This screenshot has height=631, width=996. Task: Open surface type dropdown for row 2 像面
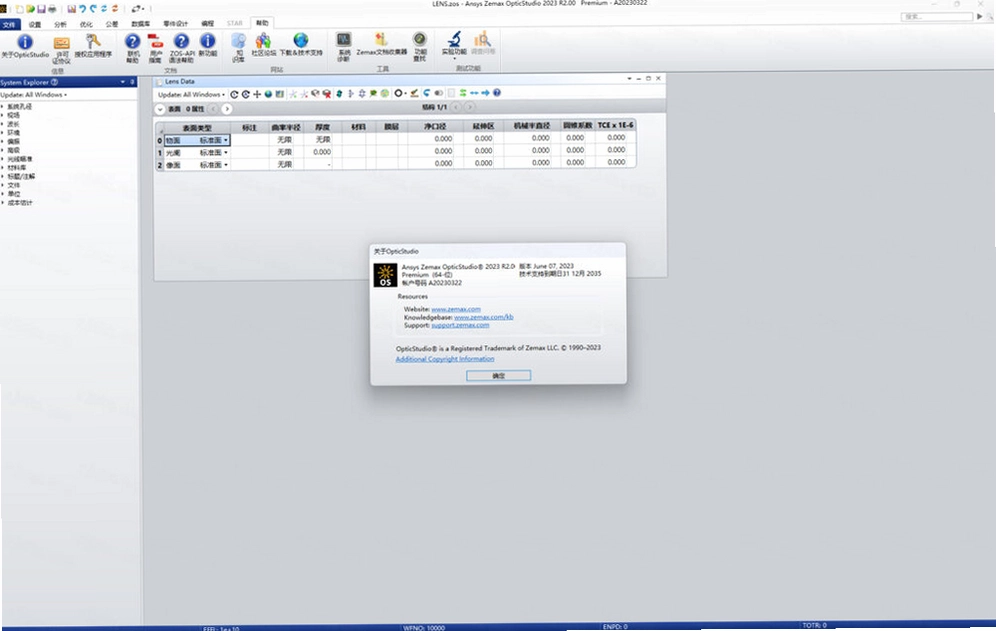pyautogui.click(x=225, y=165)
